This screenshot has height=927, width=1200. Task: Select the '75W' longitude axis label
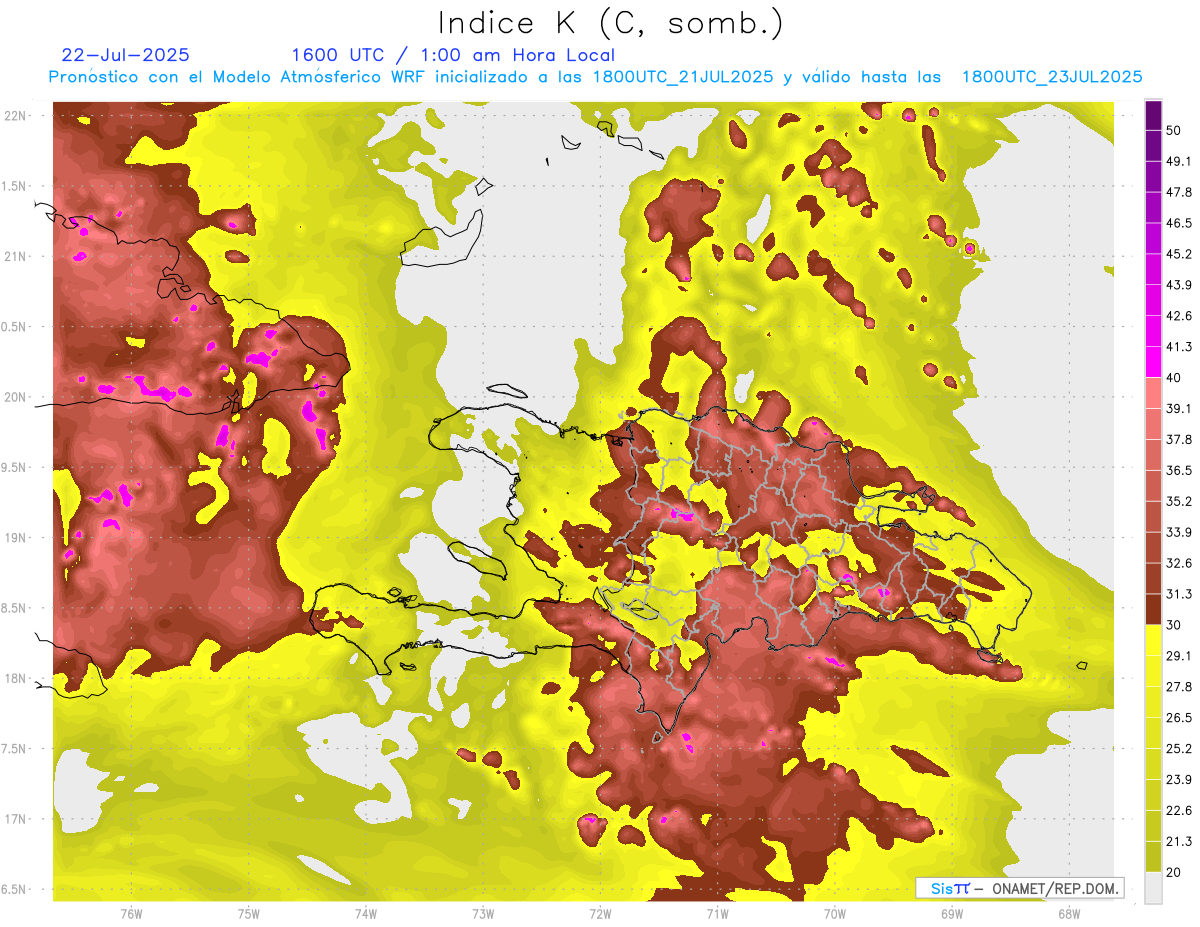[x=248, y=914]
